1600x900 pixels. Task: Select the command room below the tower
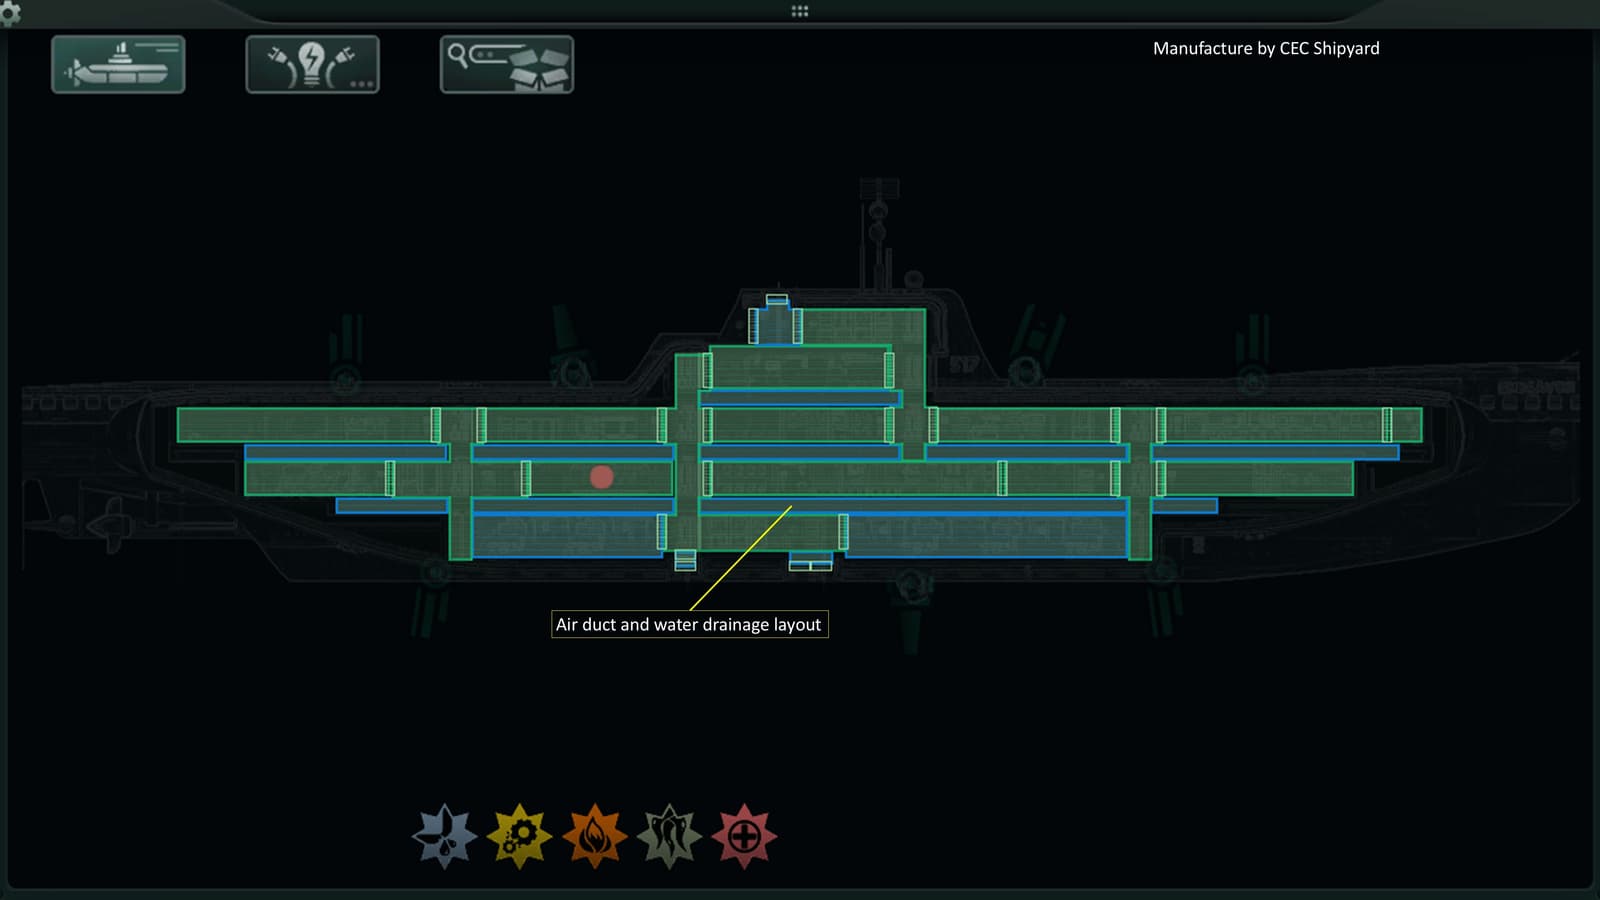(x=798, y=369)
